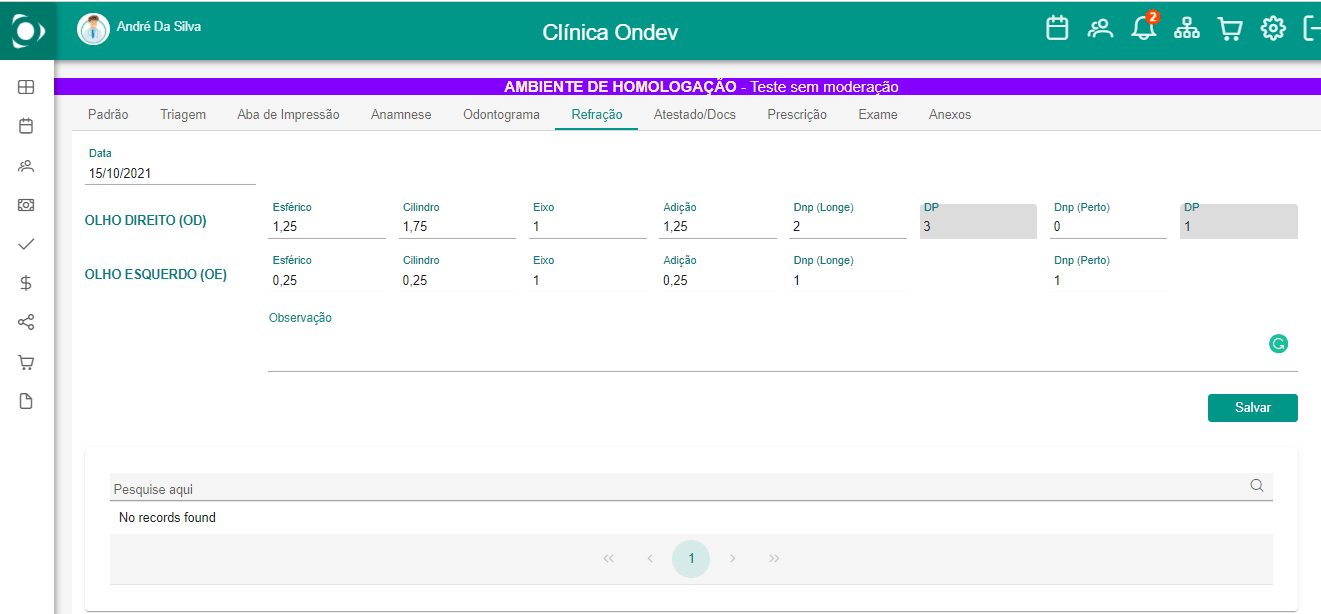Screen dimensions: 1321x614
Task: Click the dashboard grid icon in sidebar
Action: coord(26,87)
